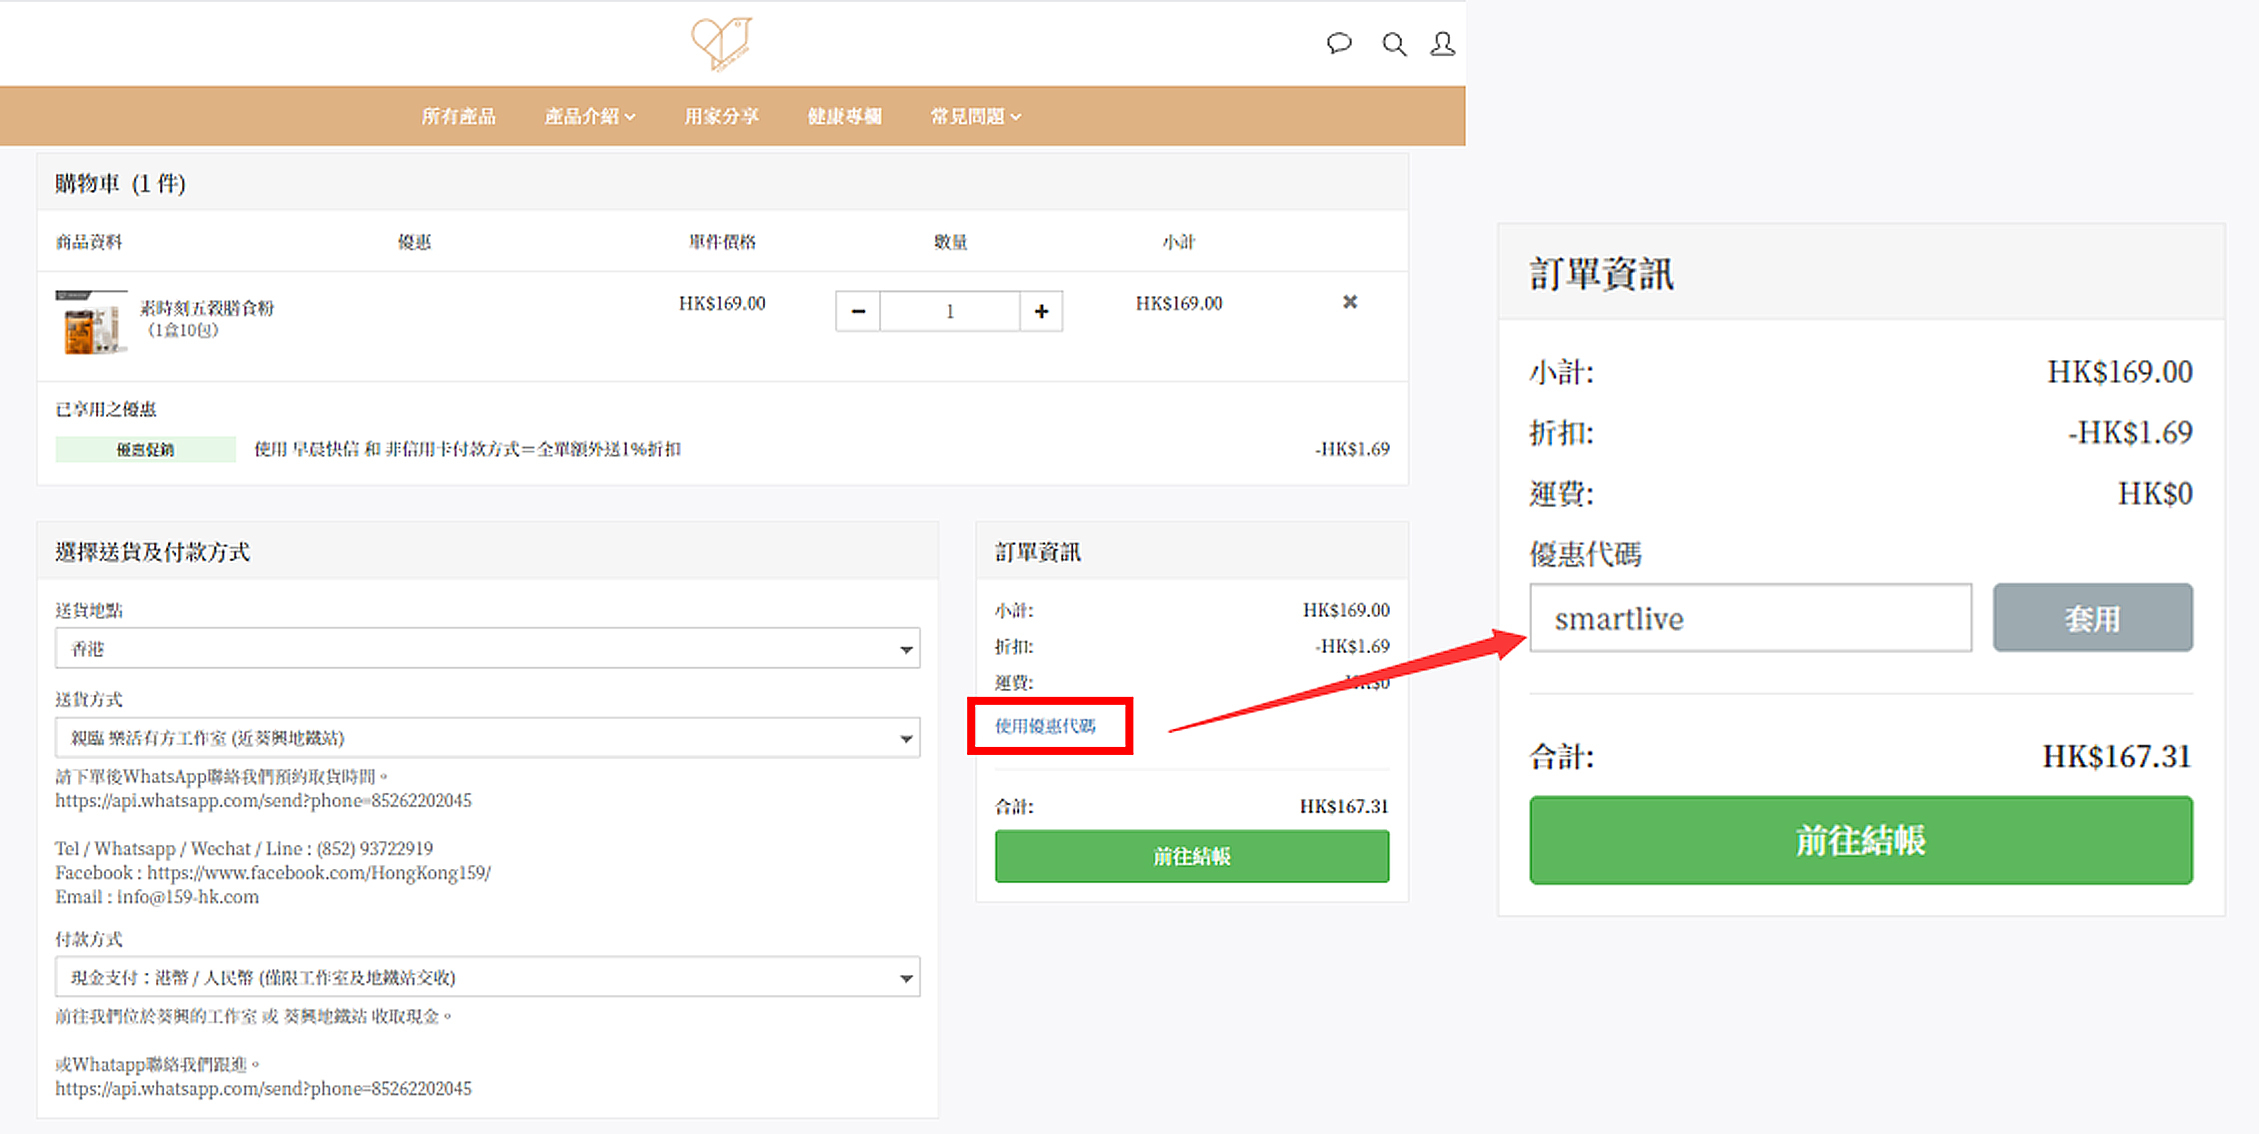Screen dimensions: 2259x1134
Task: Click the search magnifier icon
Action: (1394, 44)
